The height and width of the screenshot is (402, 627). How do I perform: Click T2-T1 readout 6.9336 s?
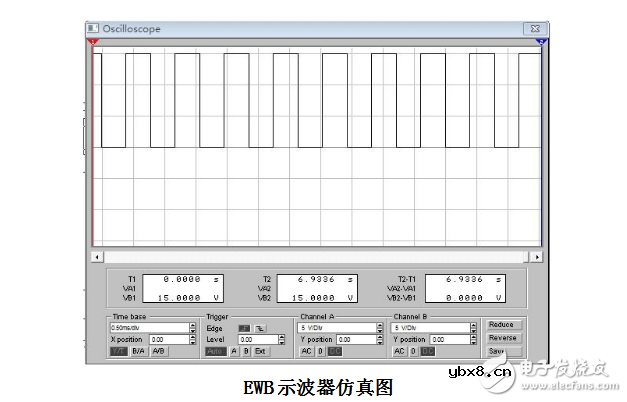tap(473, 279)
